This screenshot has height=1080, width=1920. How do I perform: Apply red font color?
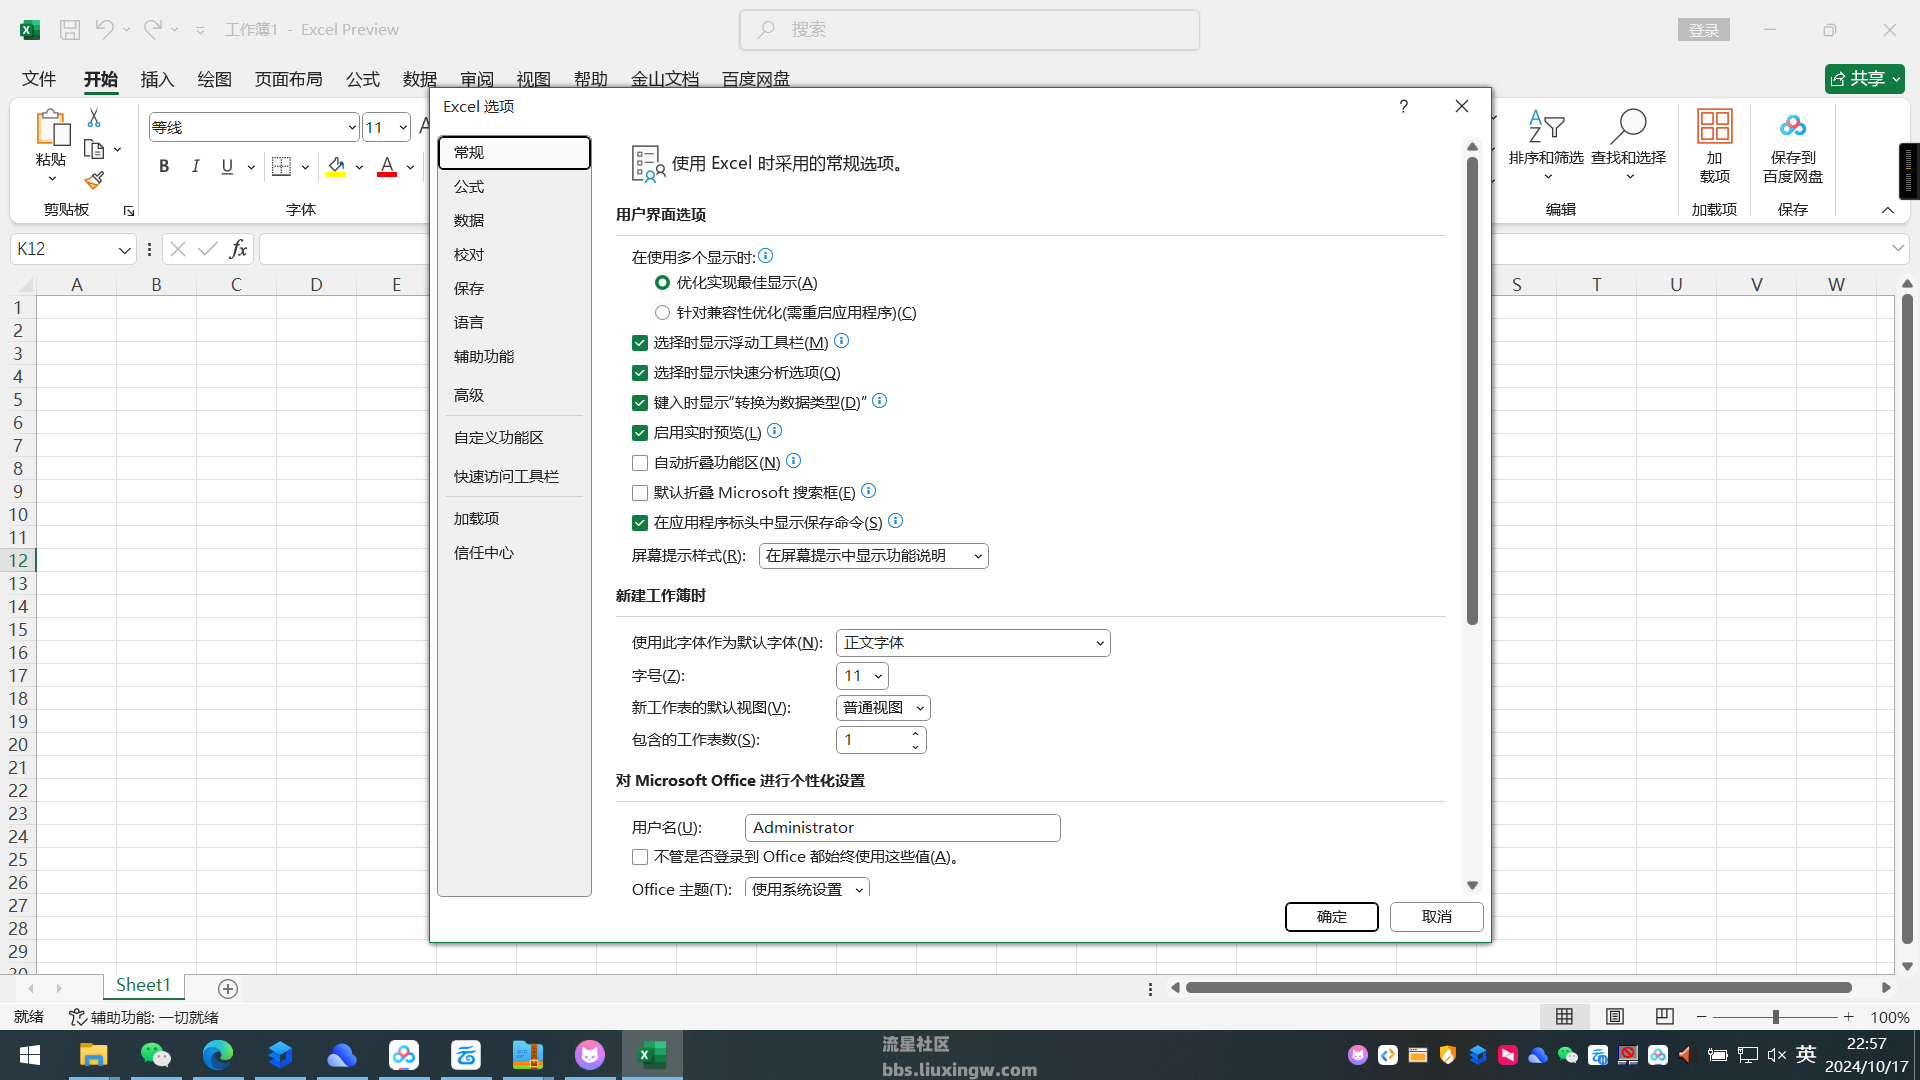click(387, 166)
